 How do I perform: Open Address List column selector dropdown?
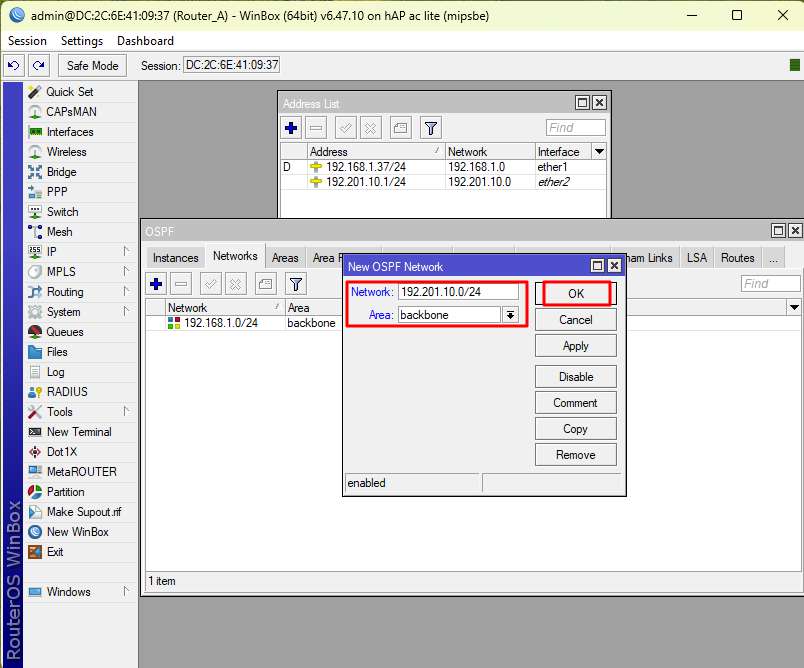pyautogui.click(x=599, y=152)
